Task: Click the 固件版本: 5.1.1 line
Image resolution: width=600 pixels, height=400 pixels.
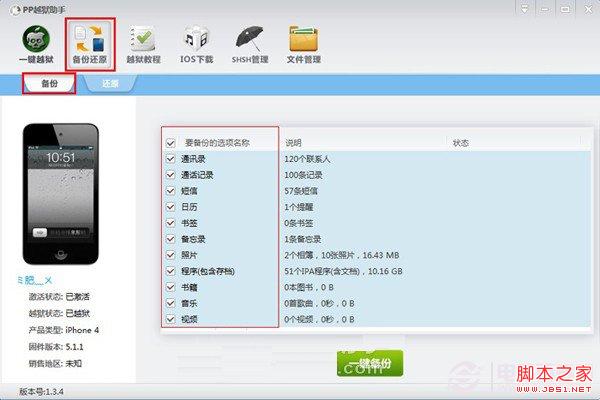Action: tap(56, 347)
